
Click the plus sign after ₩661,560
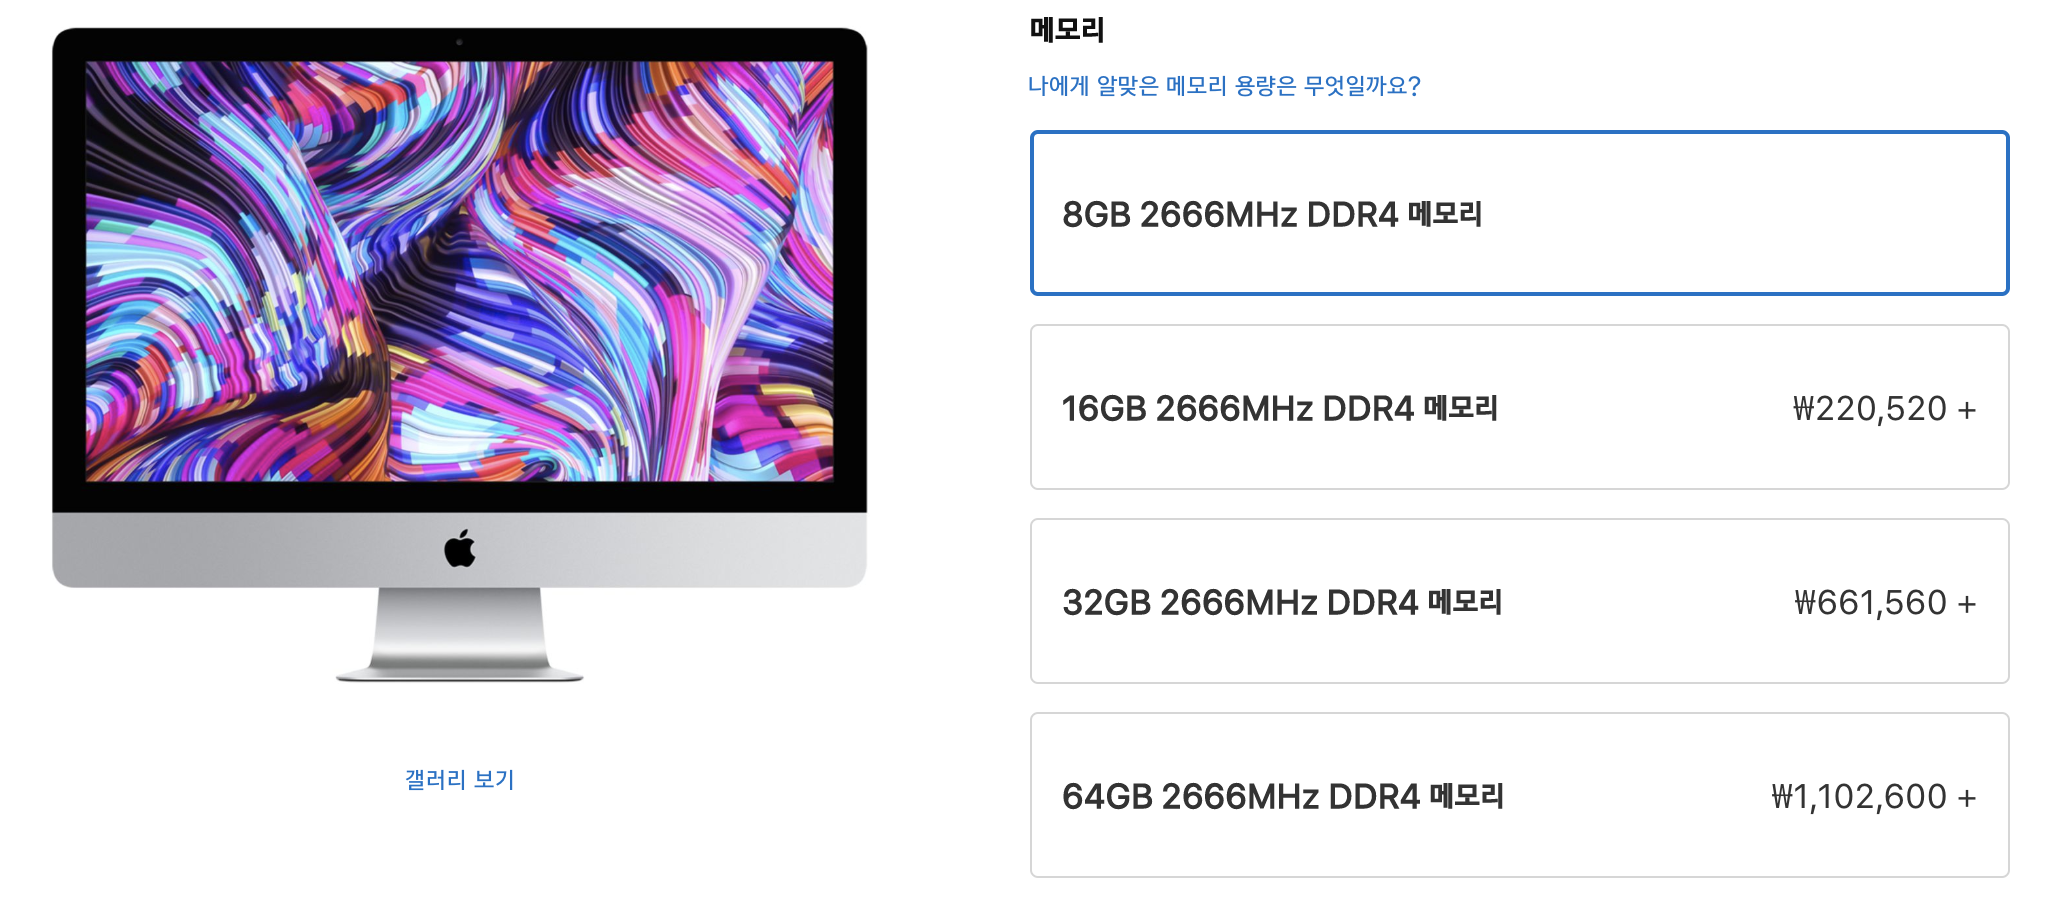1967,604
